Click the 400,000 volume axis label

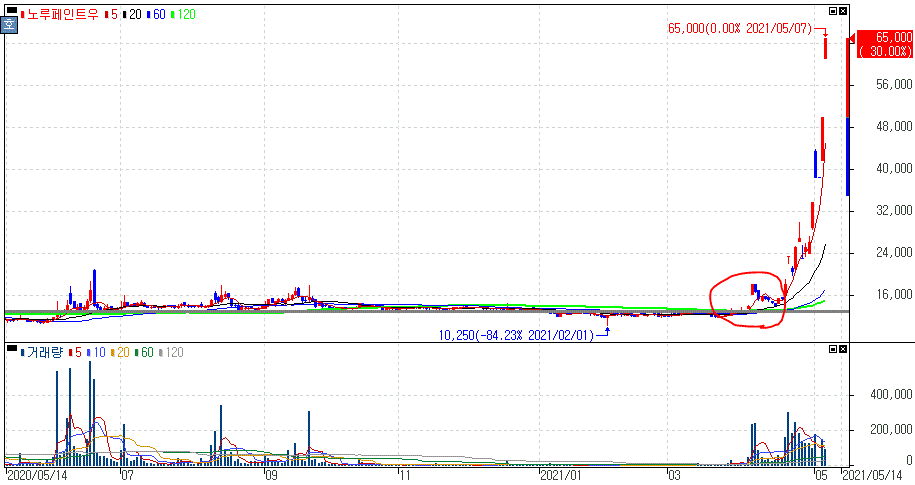(x=891, y=395)
